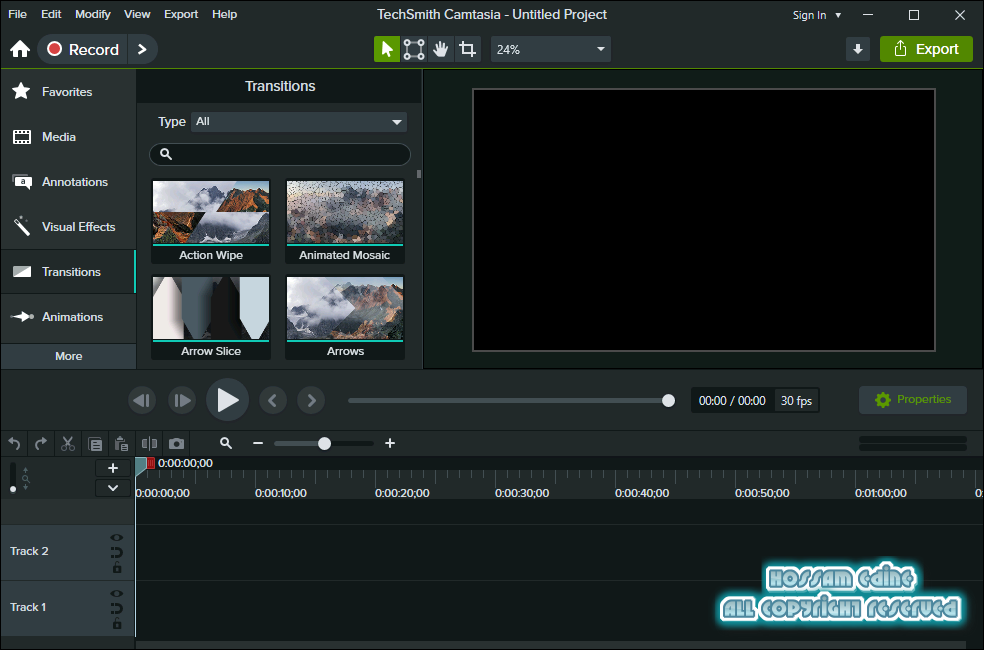Select the Pan hand tool
This screenshot has width=984, height=650.
[x=441, y=49]
